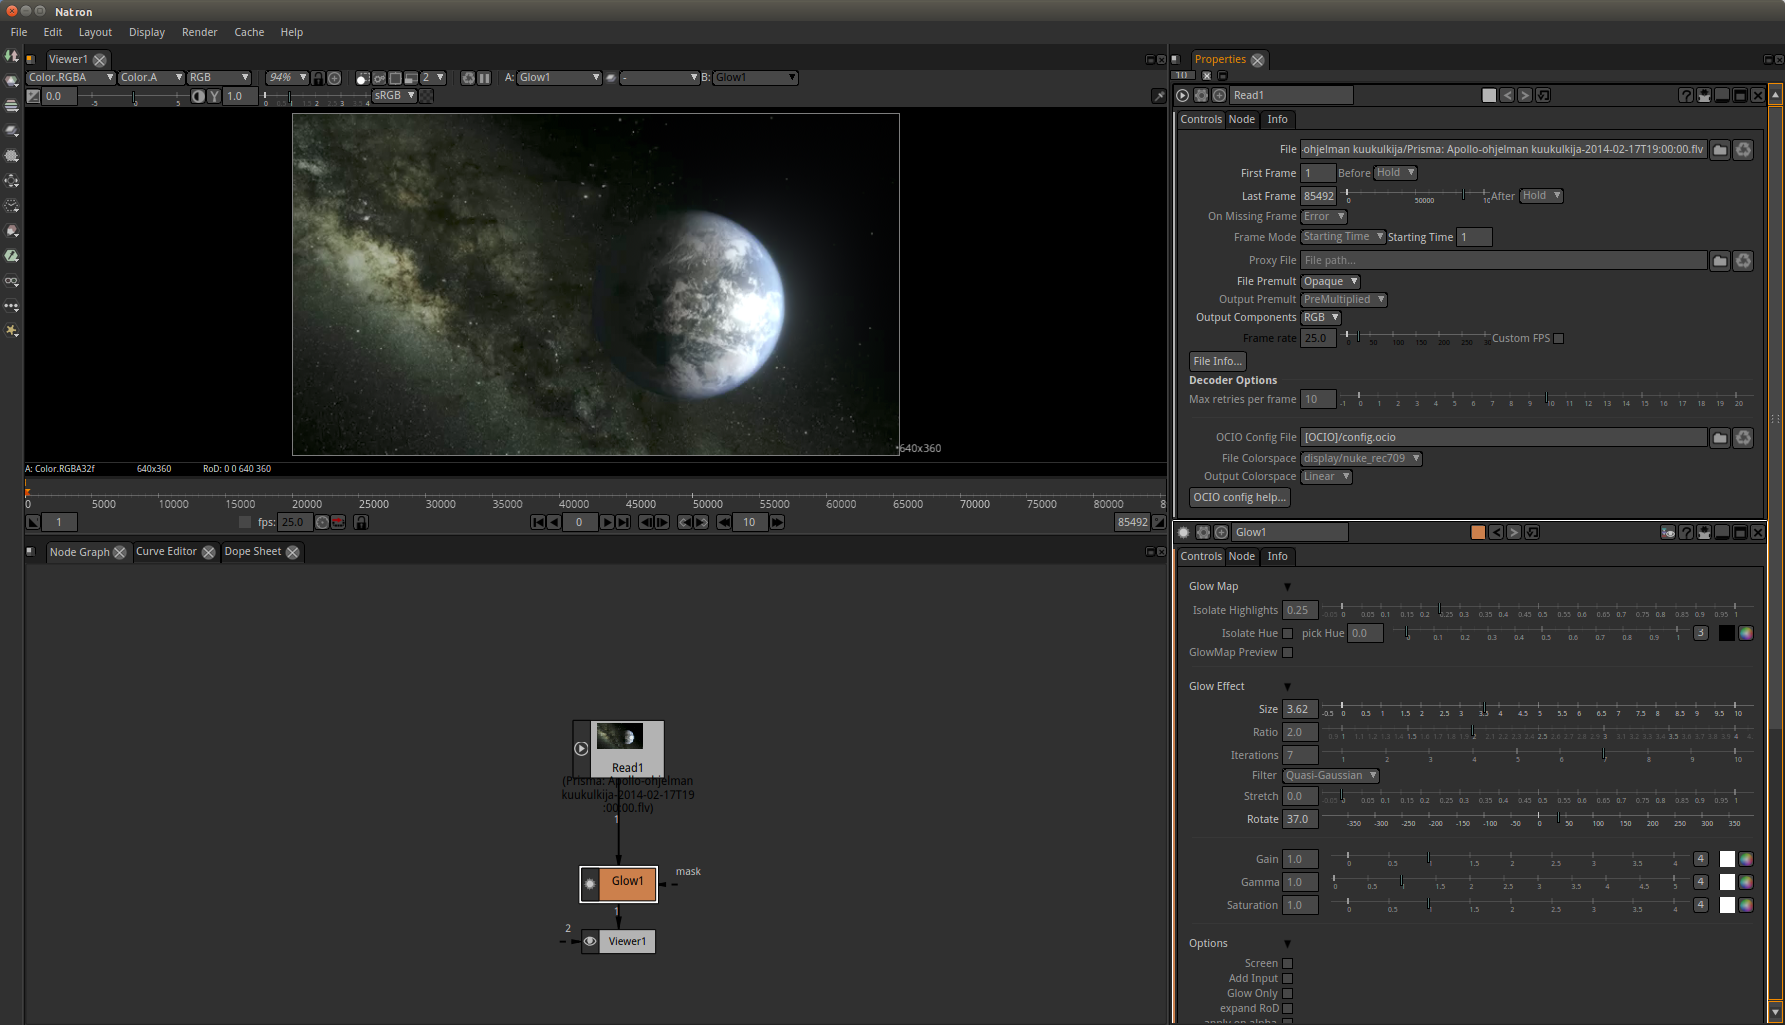Click the zoom lock icon in viewer
This screenshot has width=1785, height=1025.
tap(318, 78)
